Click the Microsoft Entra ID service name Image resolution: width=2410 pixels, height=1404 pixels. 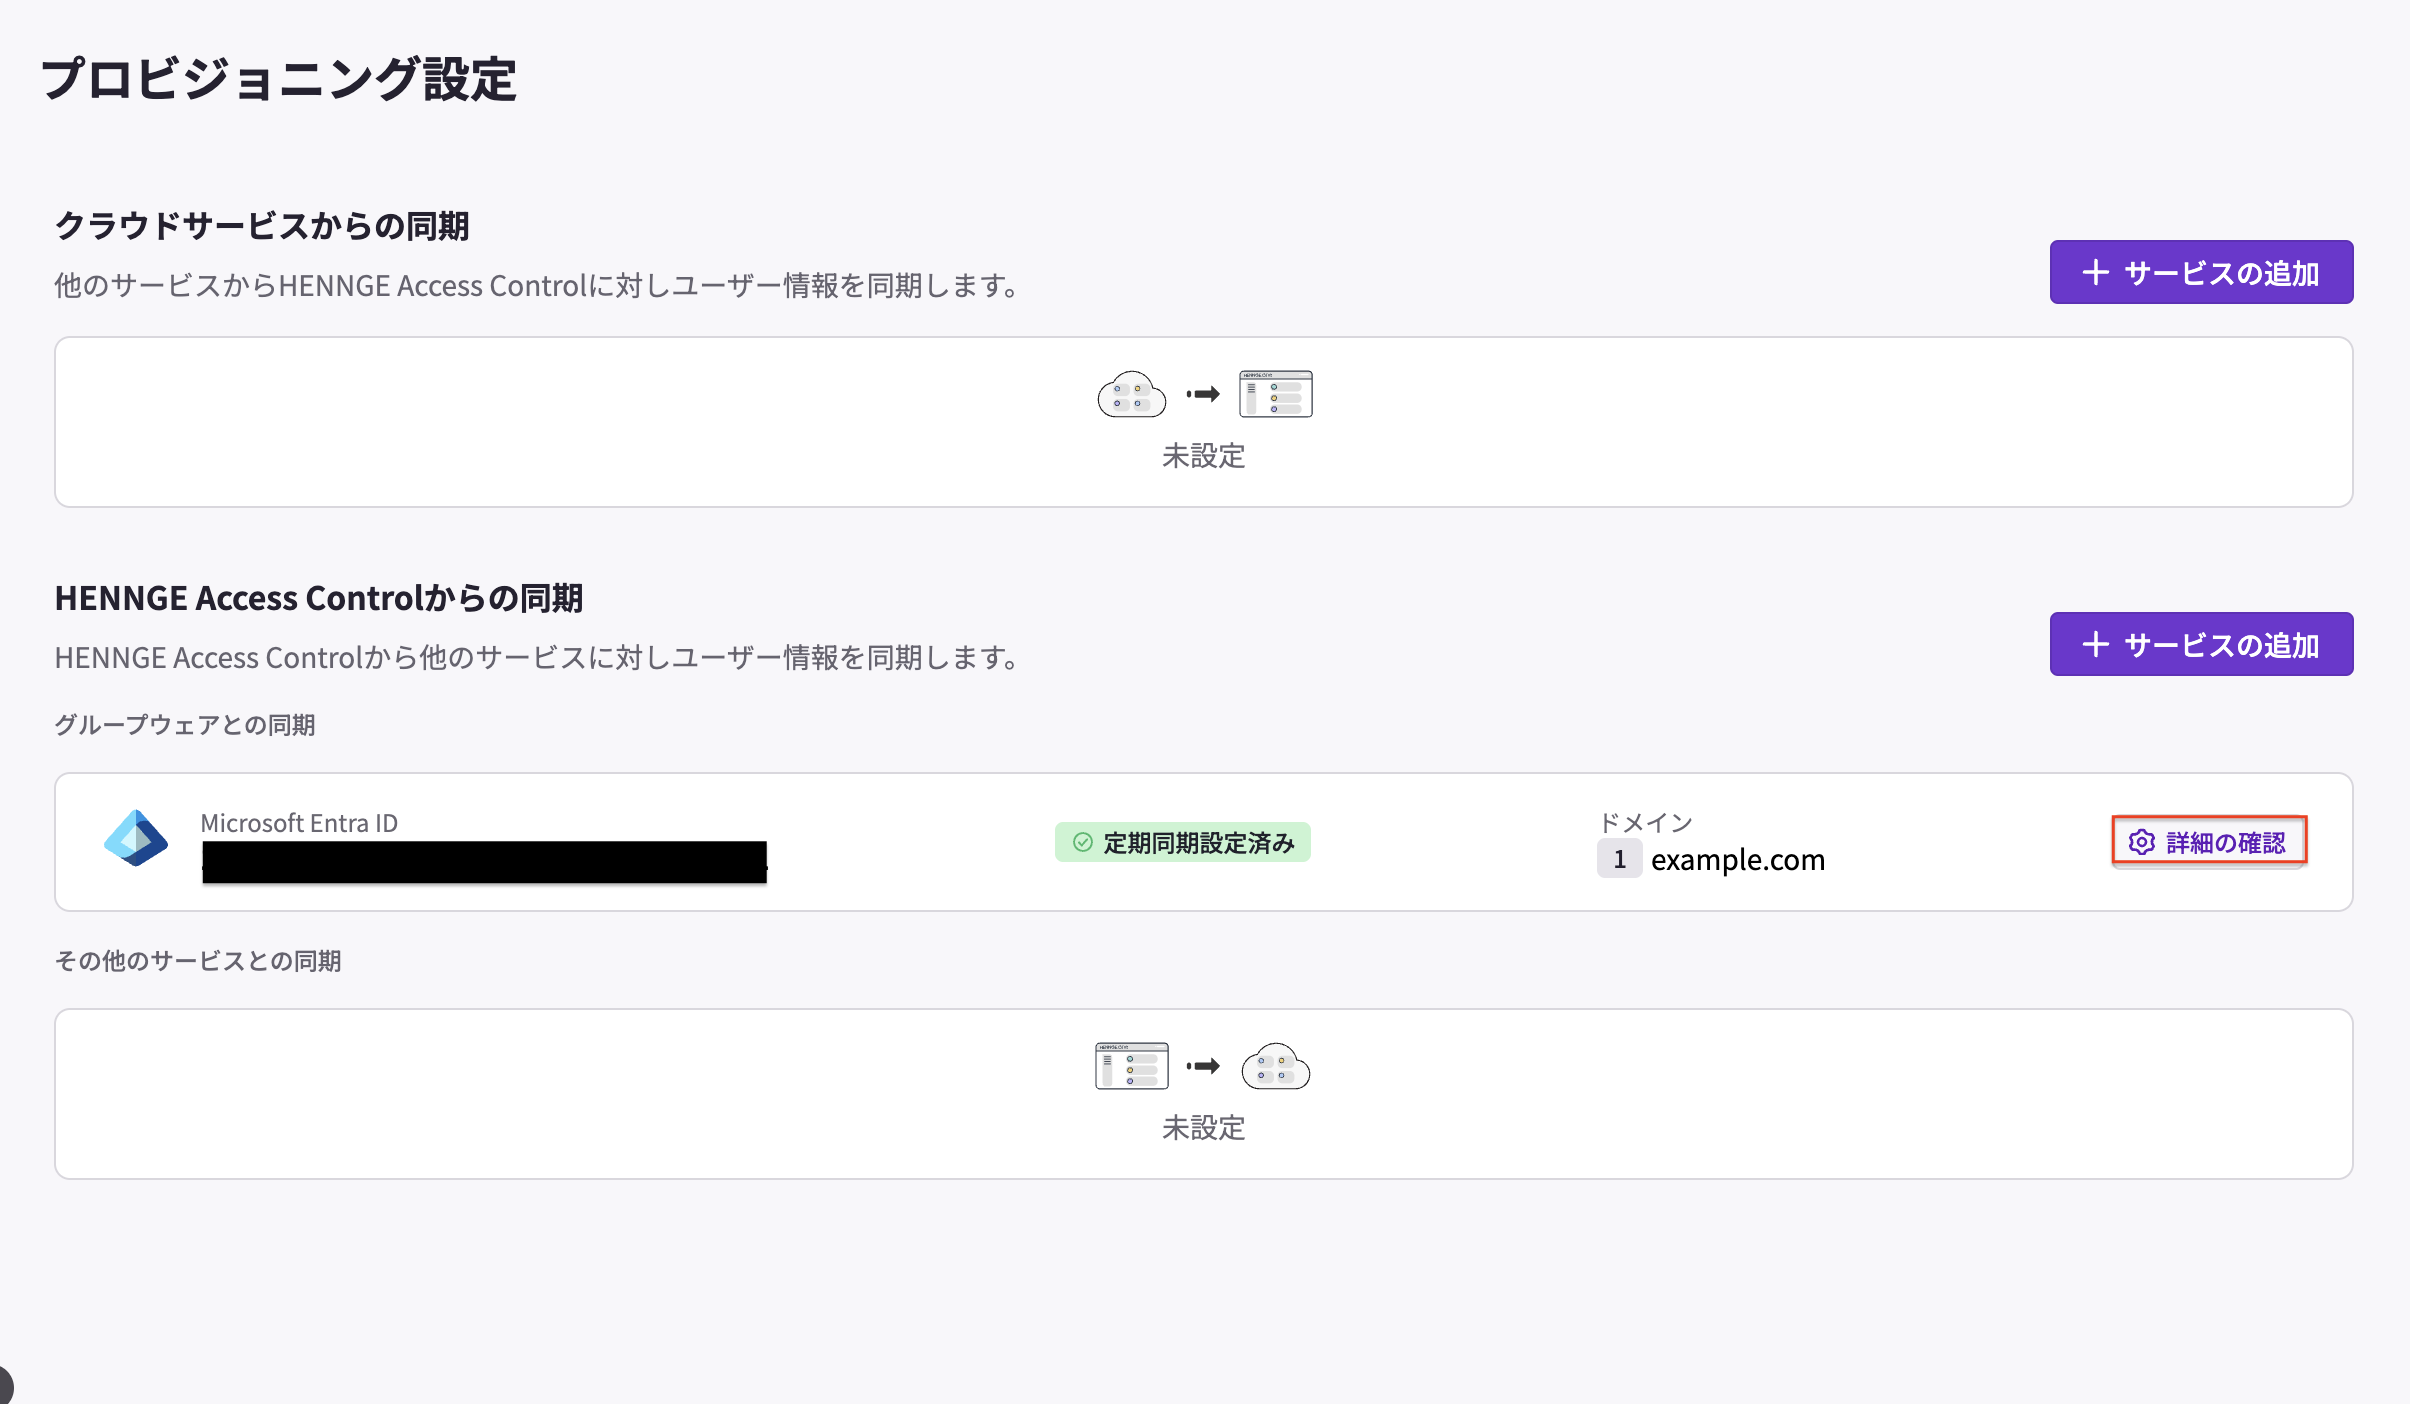point(299,822)
